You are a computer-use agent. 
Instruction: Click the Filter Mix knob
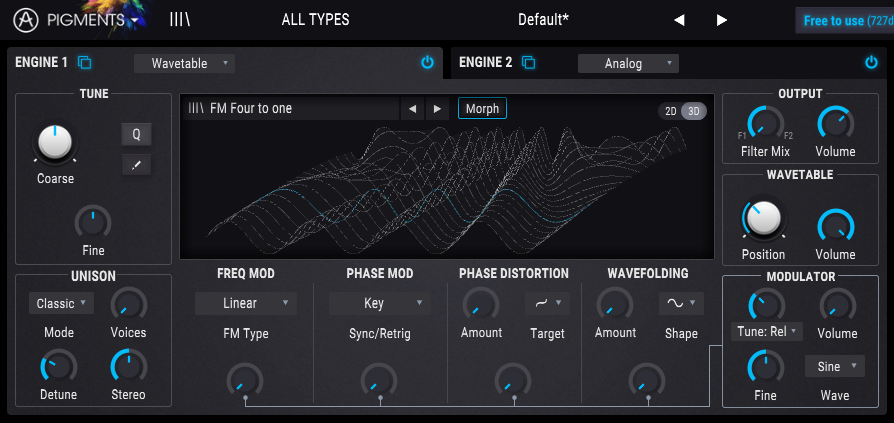(765, 124)
